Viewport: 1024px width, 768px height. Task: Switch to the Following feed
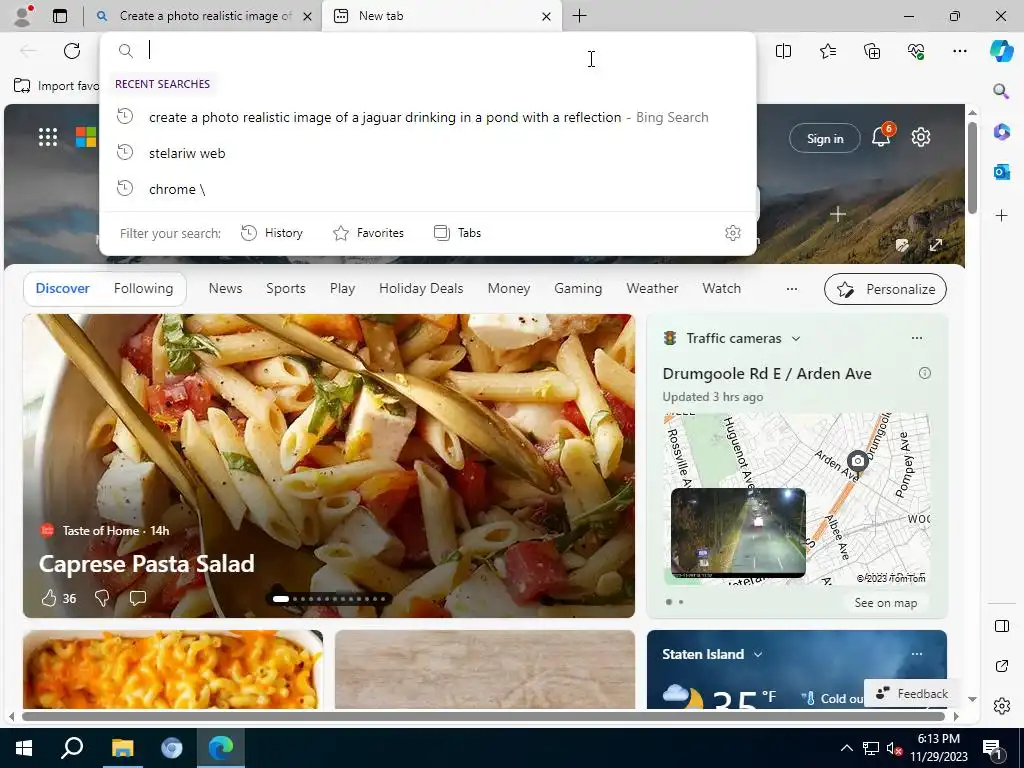point(143,289)
